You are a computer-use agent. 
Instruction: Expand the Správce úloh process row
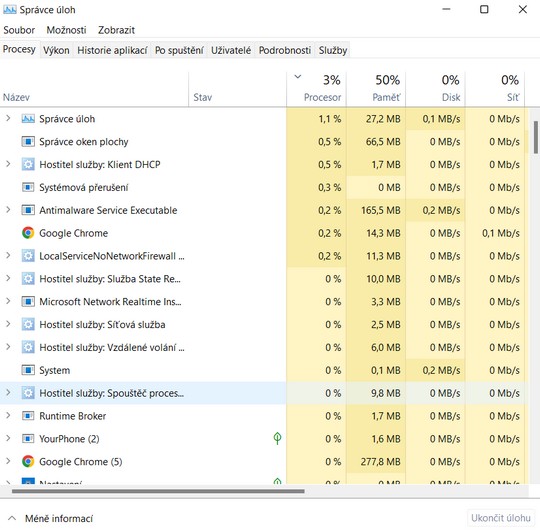point(8,118)
